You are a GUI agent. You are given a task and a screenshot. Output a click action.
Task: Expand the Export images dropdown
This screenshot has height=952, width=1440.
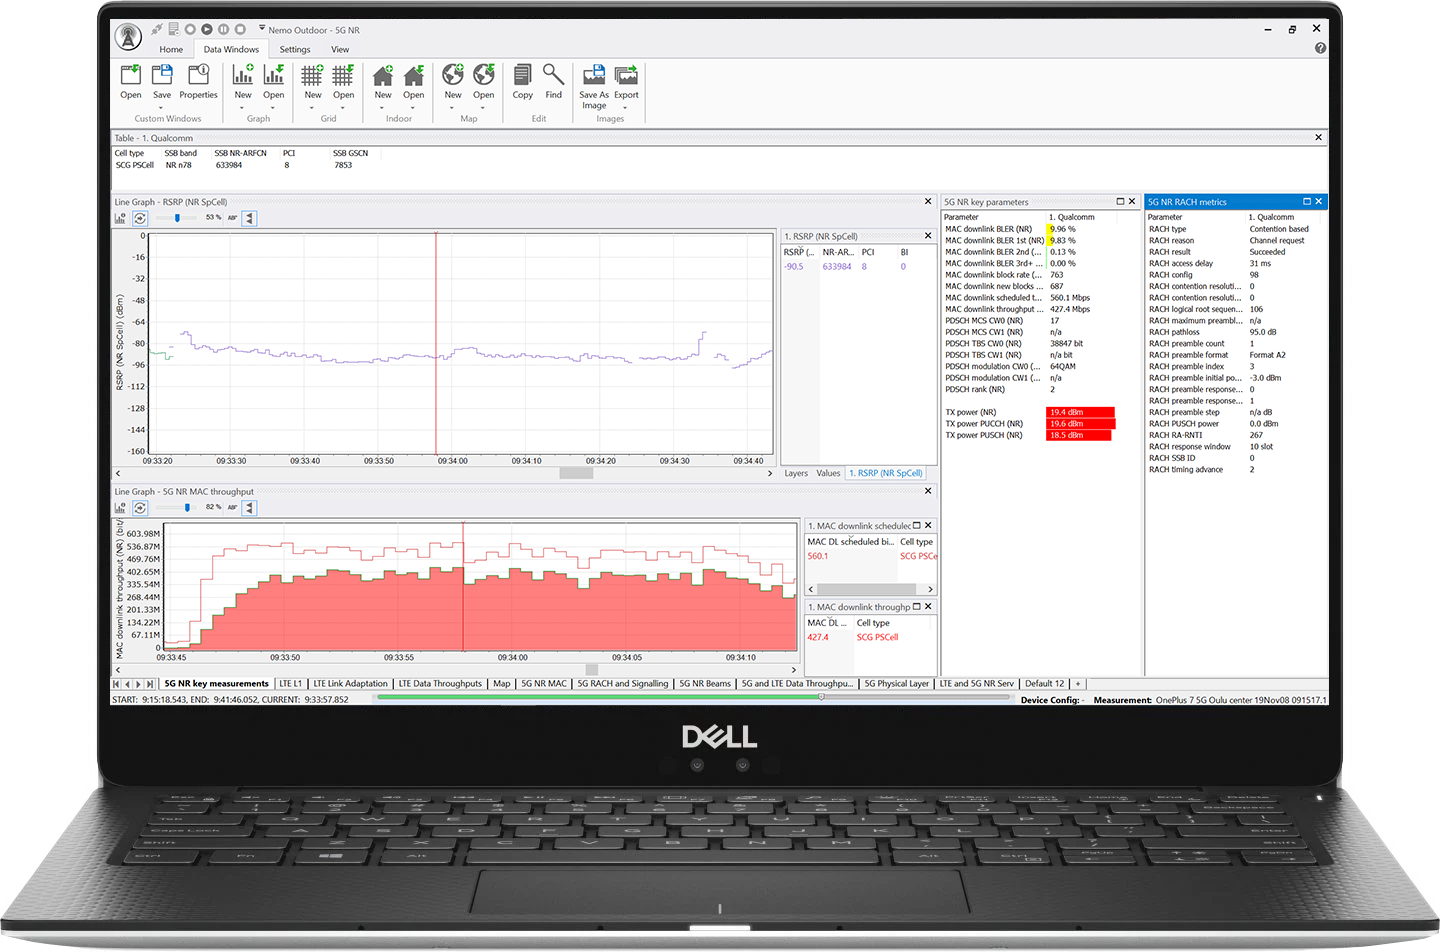coord(626,107)
